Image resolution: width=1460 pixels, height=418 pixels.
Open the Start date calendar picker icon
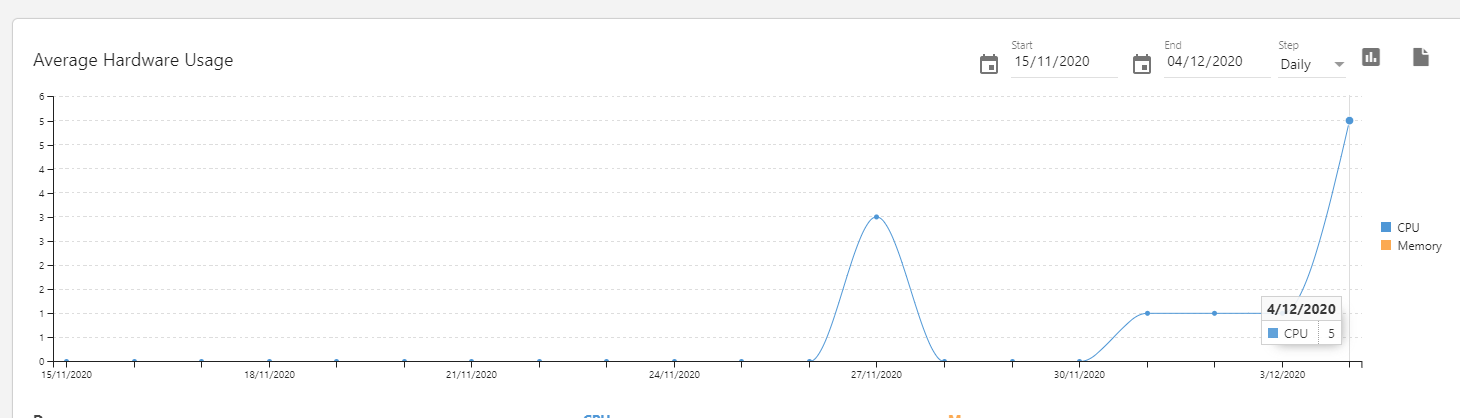(988, 64)
